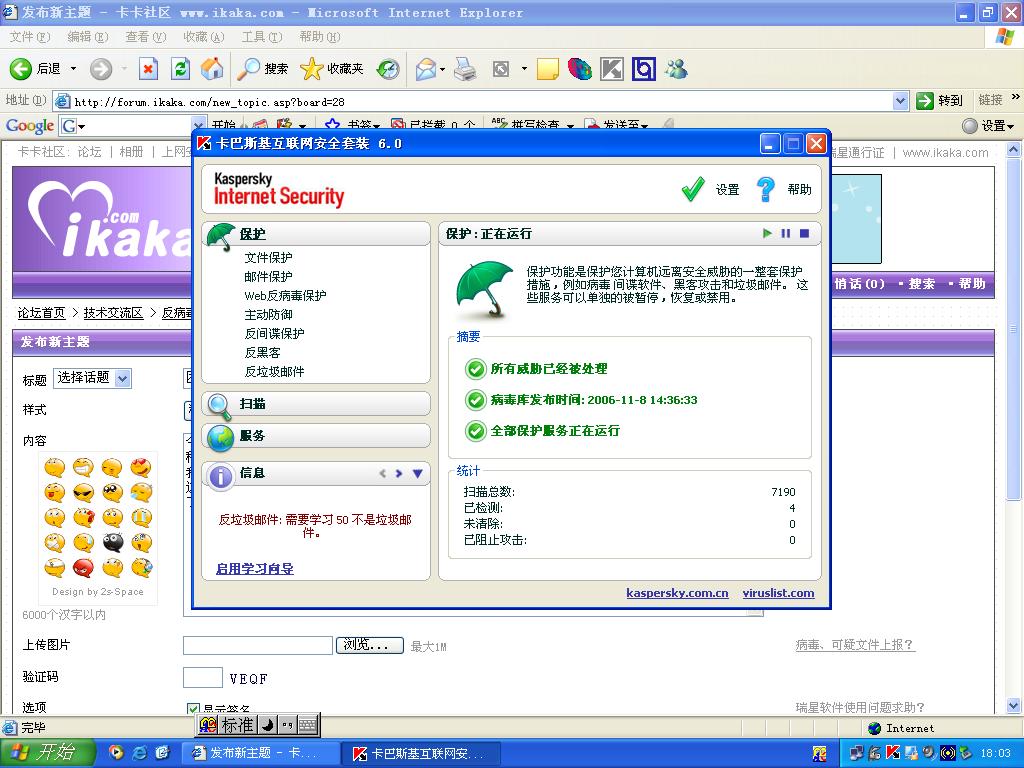Click the Messenger people icon in toolbar
Image resolution: width=1024 pixels, height=768 pixels.
click(x=677, y=69)
